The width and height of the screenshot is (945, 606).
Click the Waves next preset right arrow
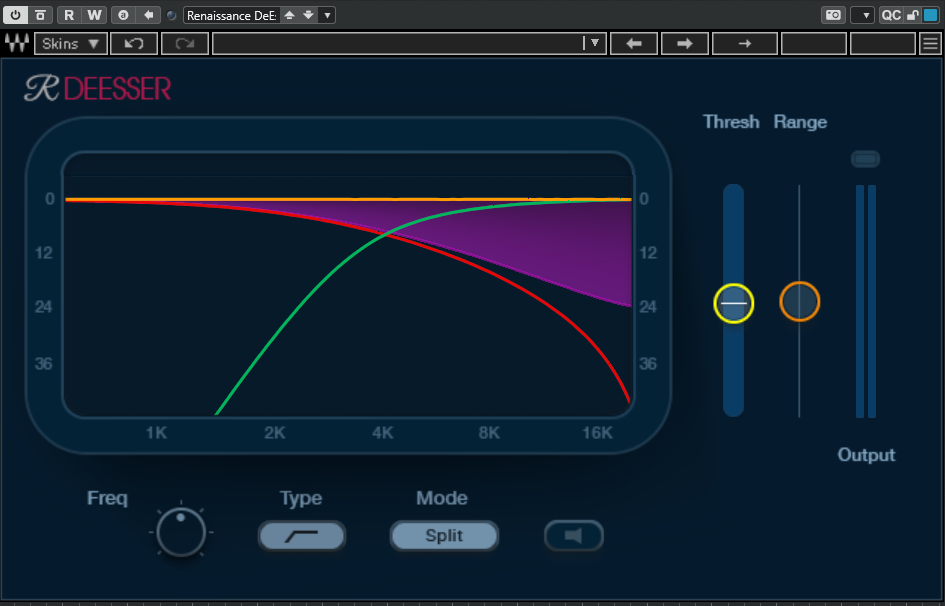685,44
